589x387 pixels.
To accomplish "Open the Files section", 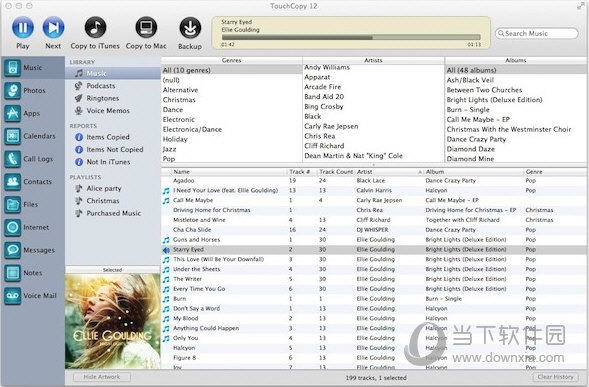I will tap(33, 204).
